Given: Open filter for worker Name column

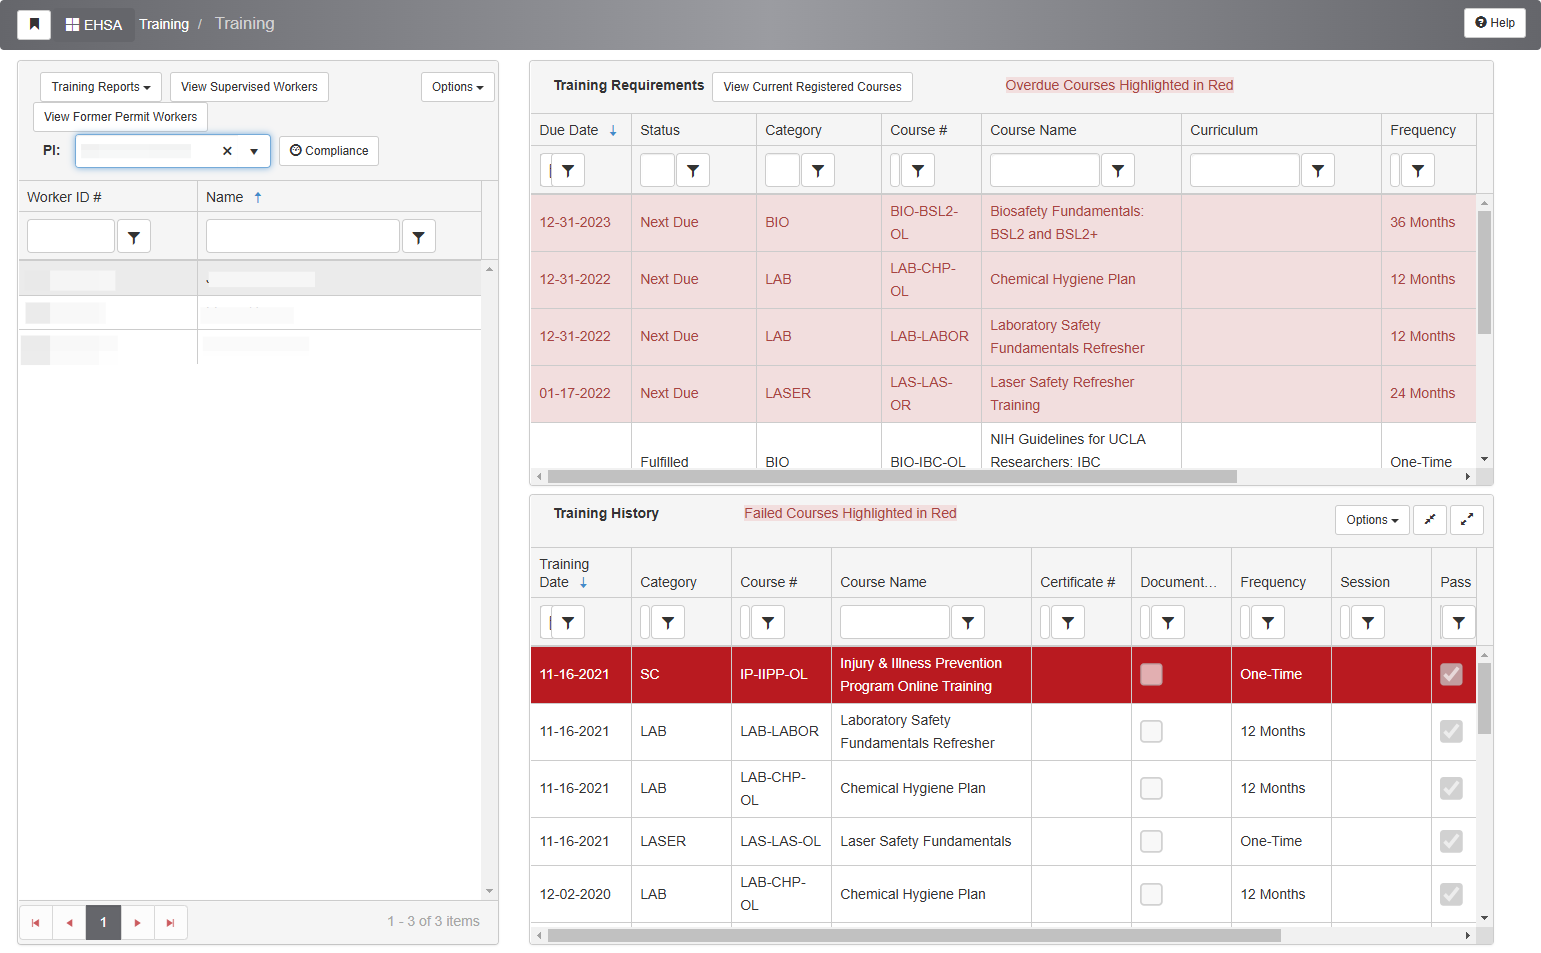Looking at the screenshot, I should click(x=419, y=237).
